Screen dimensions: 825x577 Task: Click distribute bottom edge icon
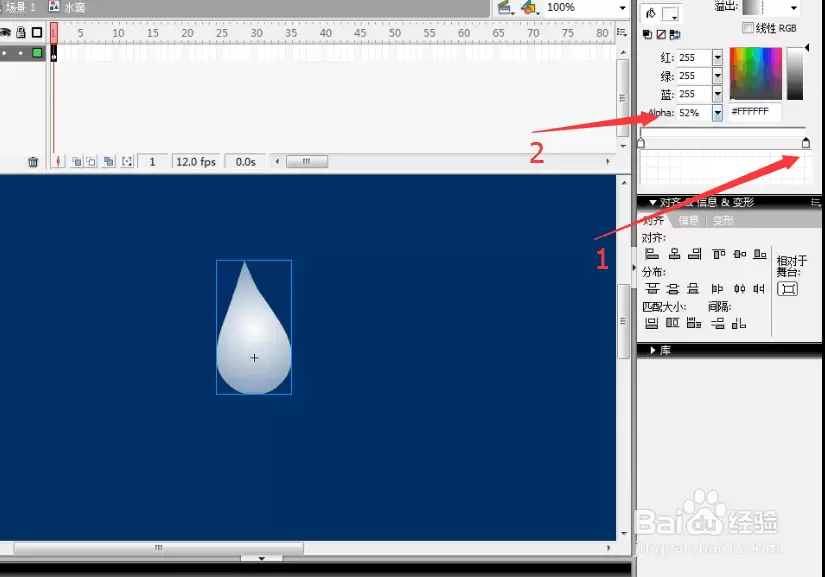click(693, 288)
